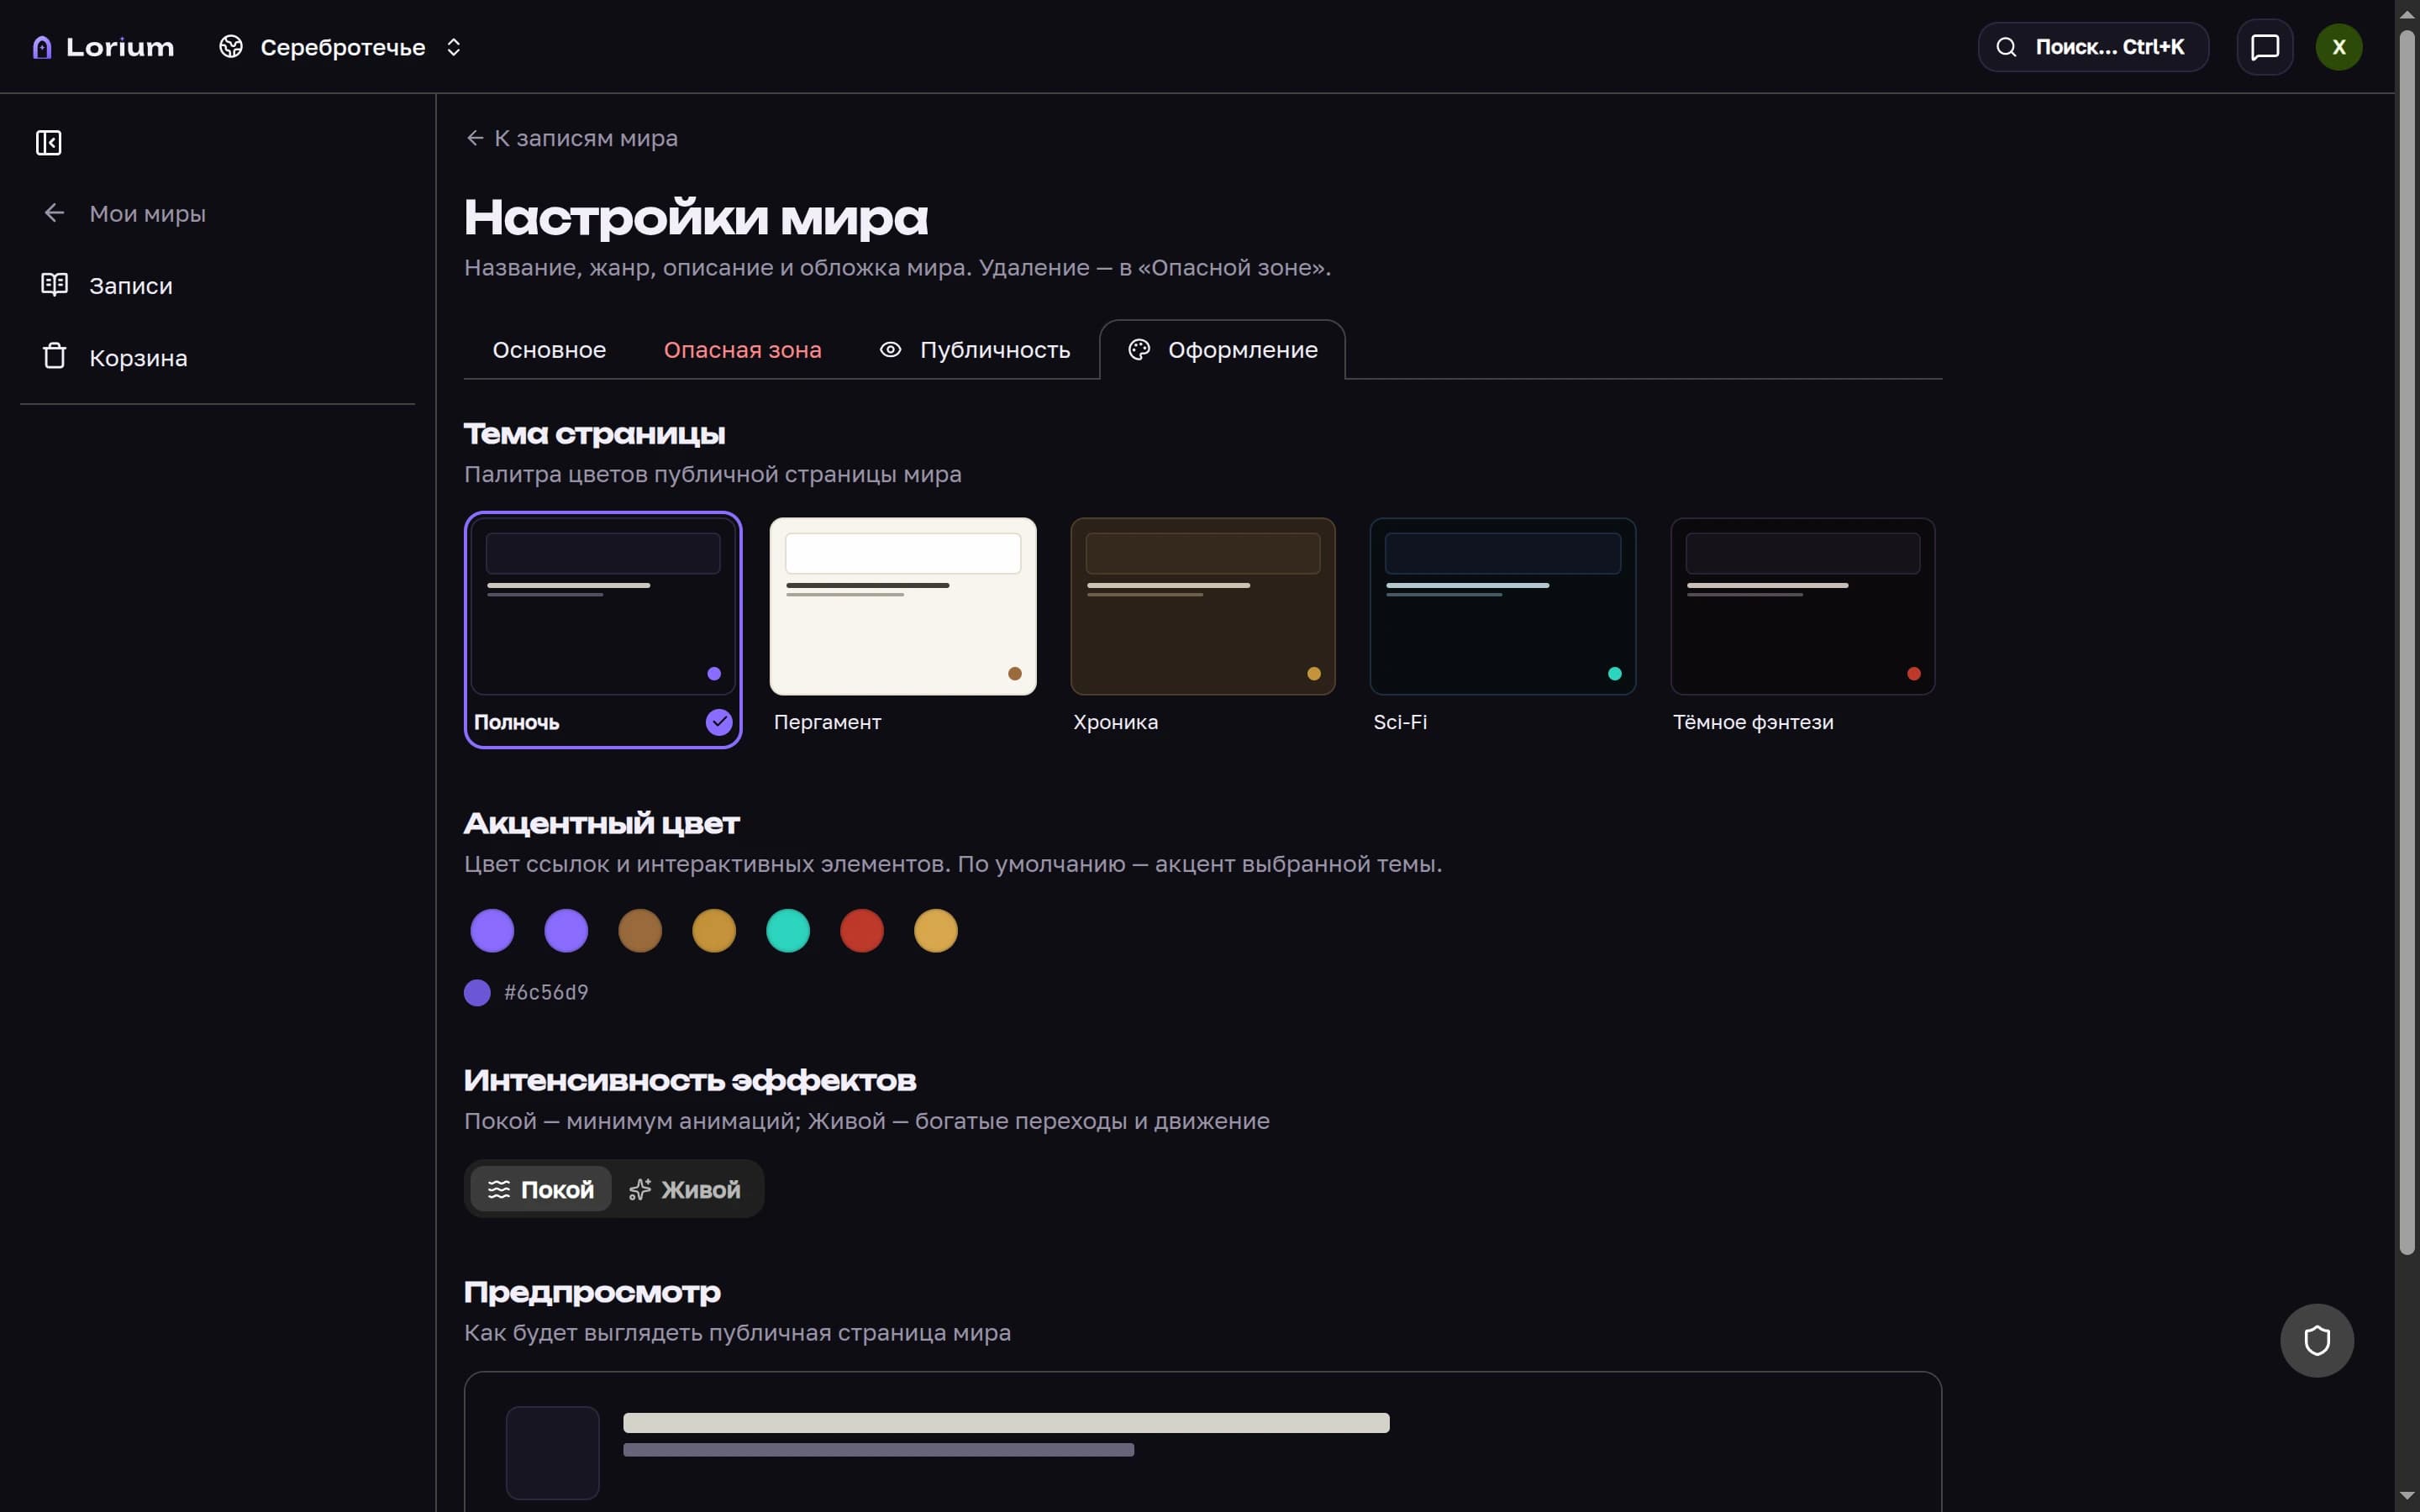
Task: Pick the brown accent swatch
Action: coord(640,931)
